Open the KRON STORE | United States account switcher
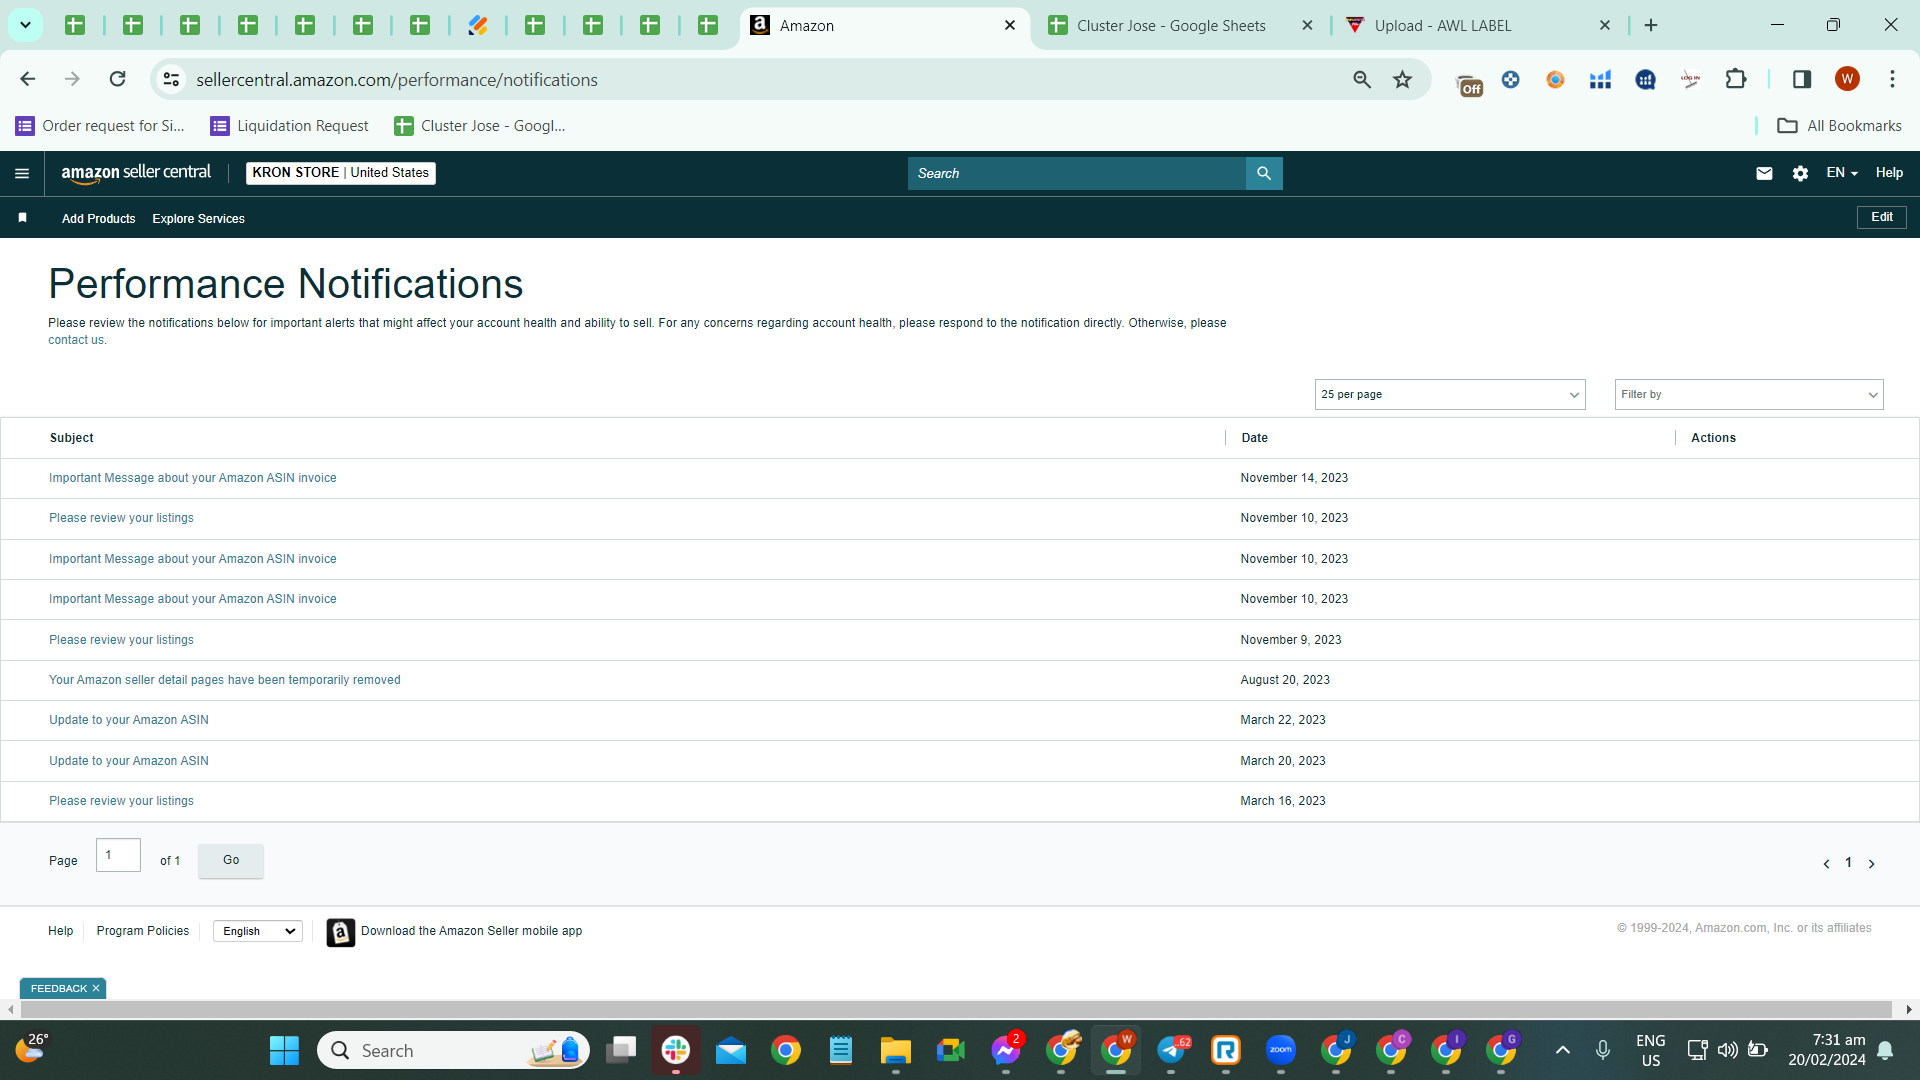Screen dimensions: 1920x1080 coord(341,173)
